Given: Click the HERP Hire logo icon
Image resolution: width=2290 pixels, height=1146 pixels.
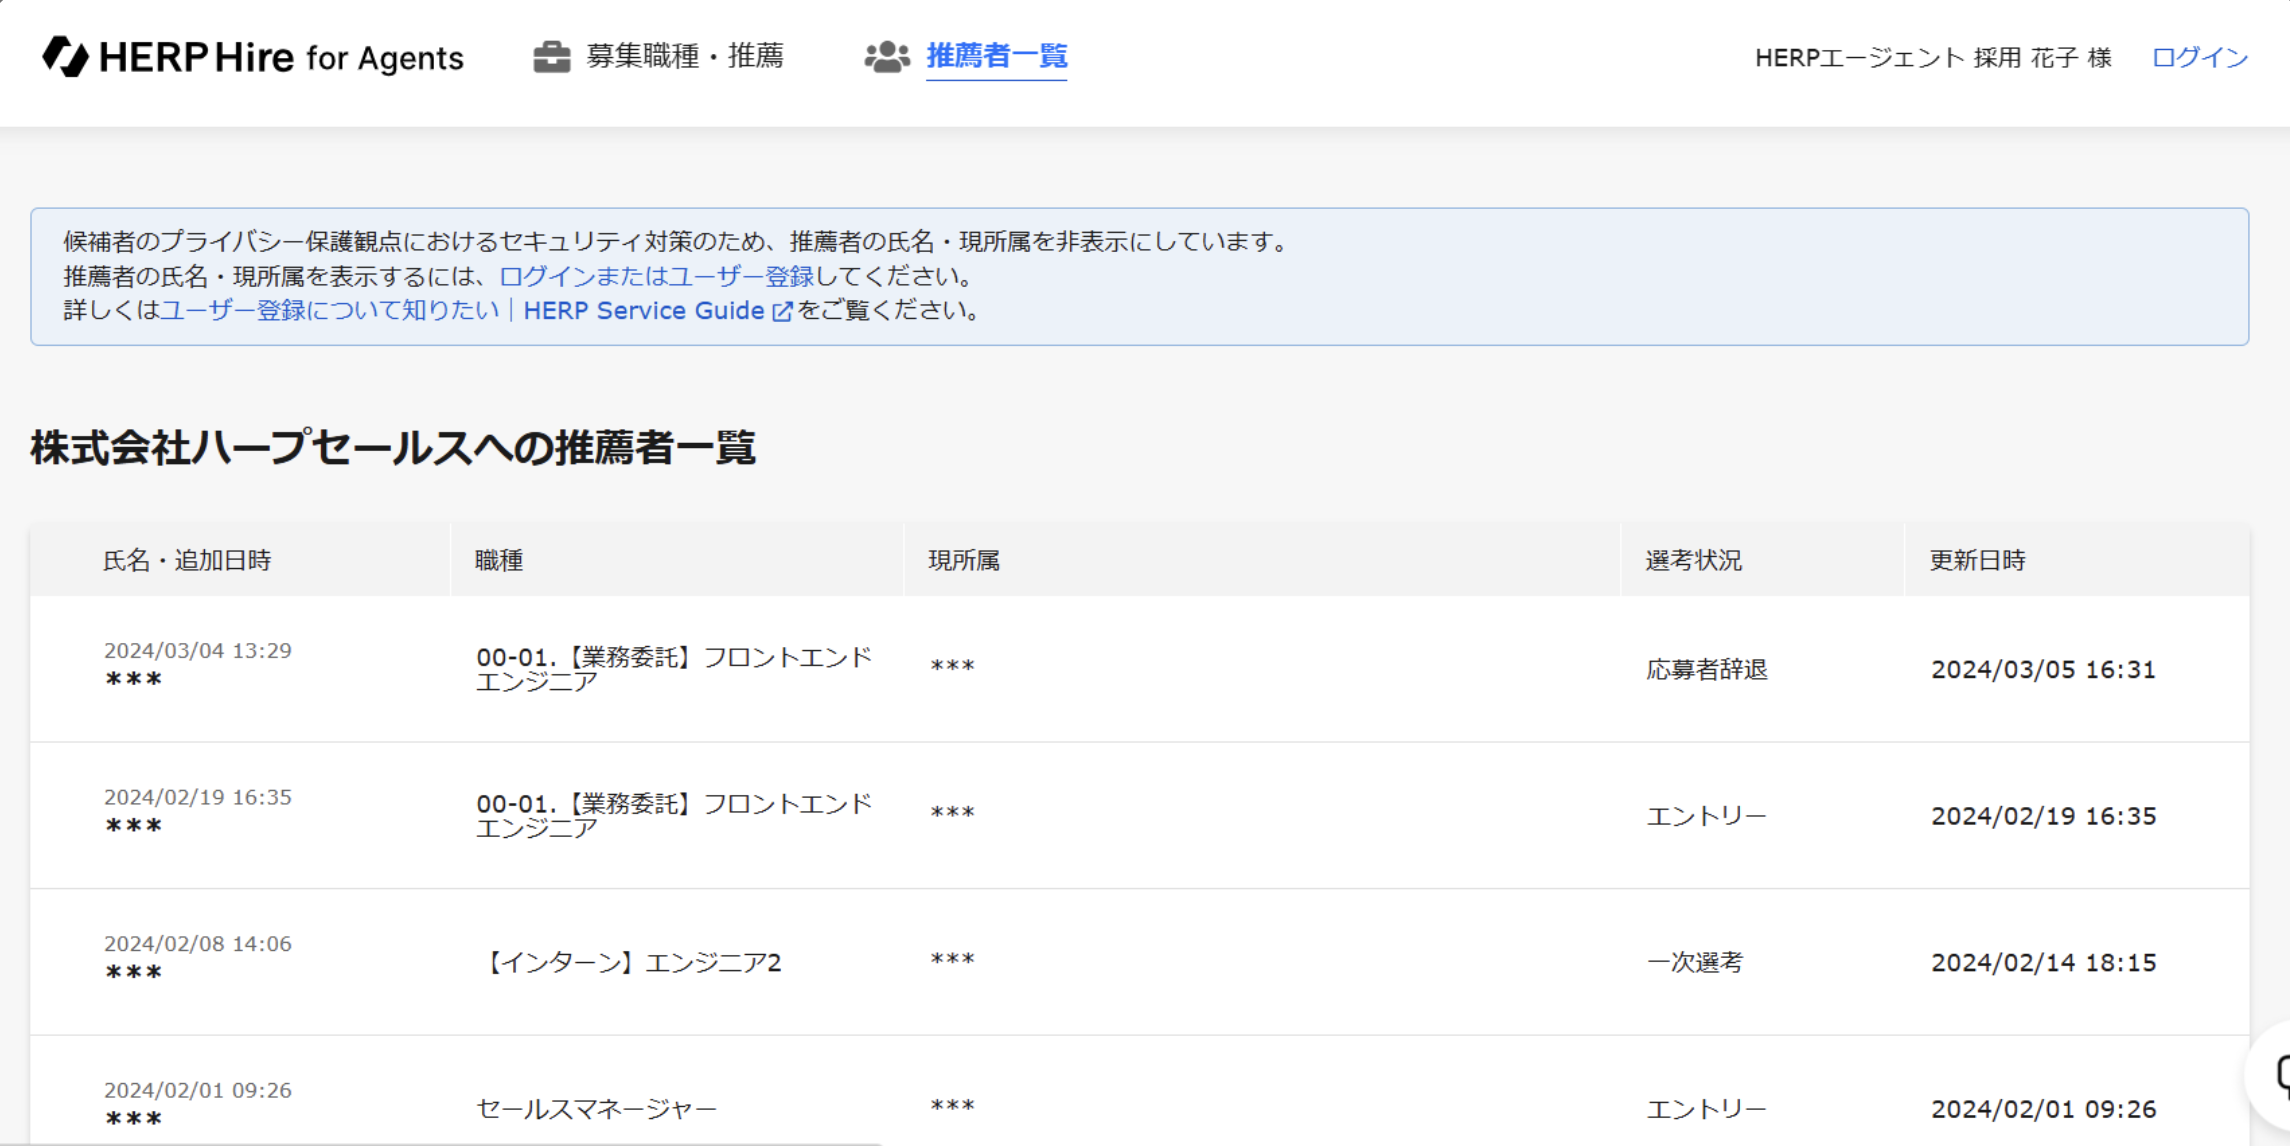Looking at the screenshot, I should click(65, 56).
